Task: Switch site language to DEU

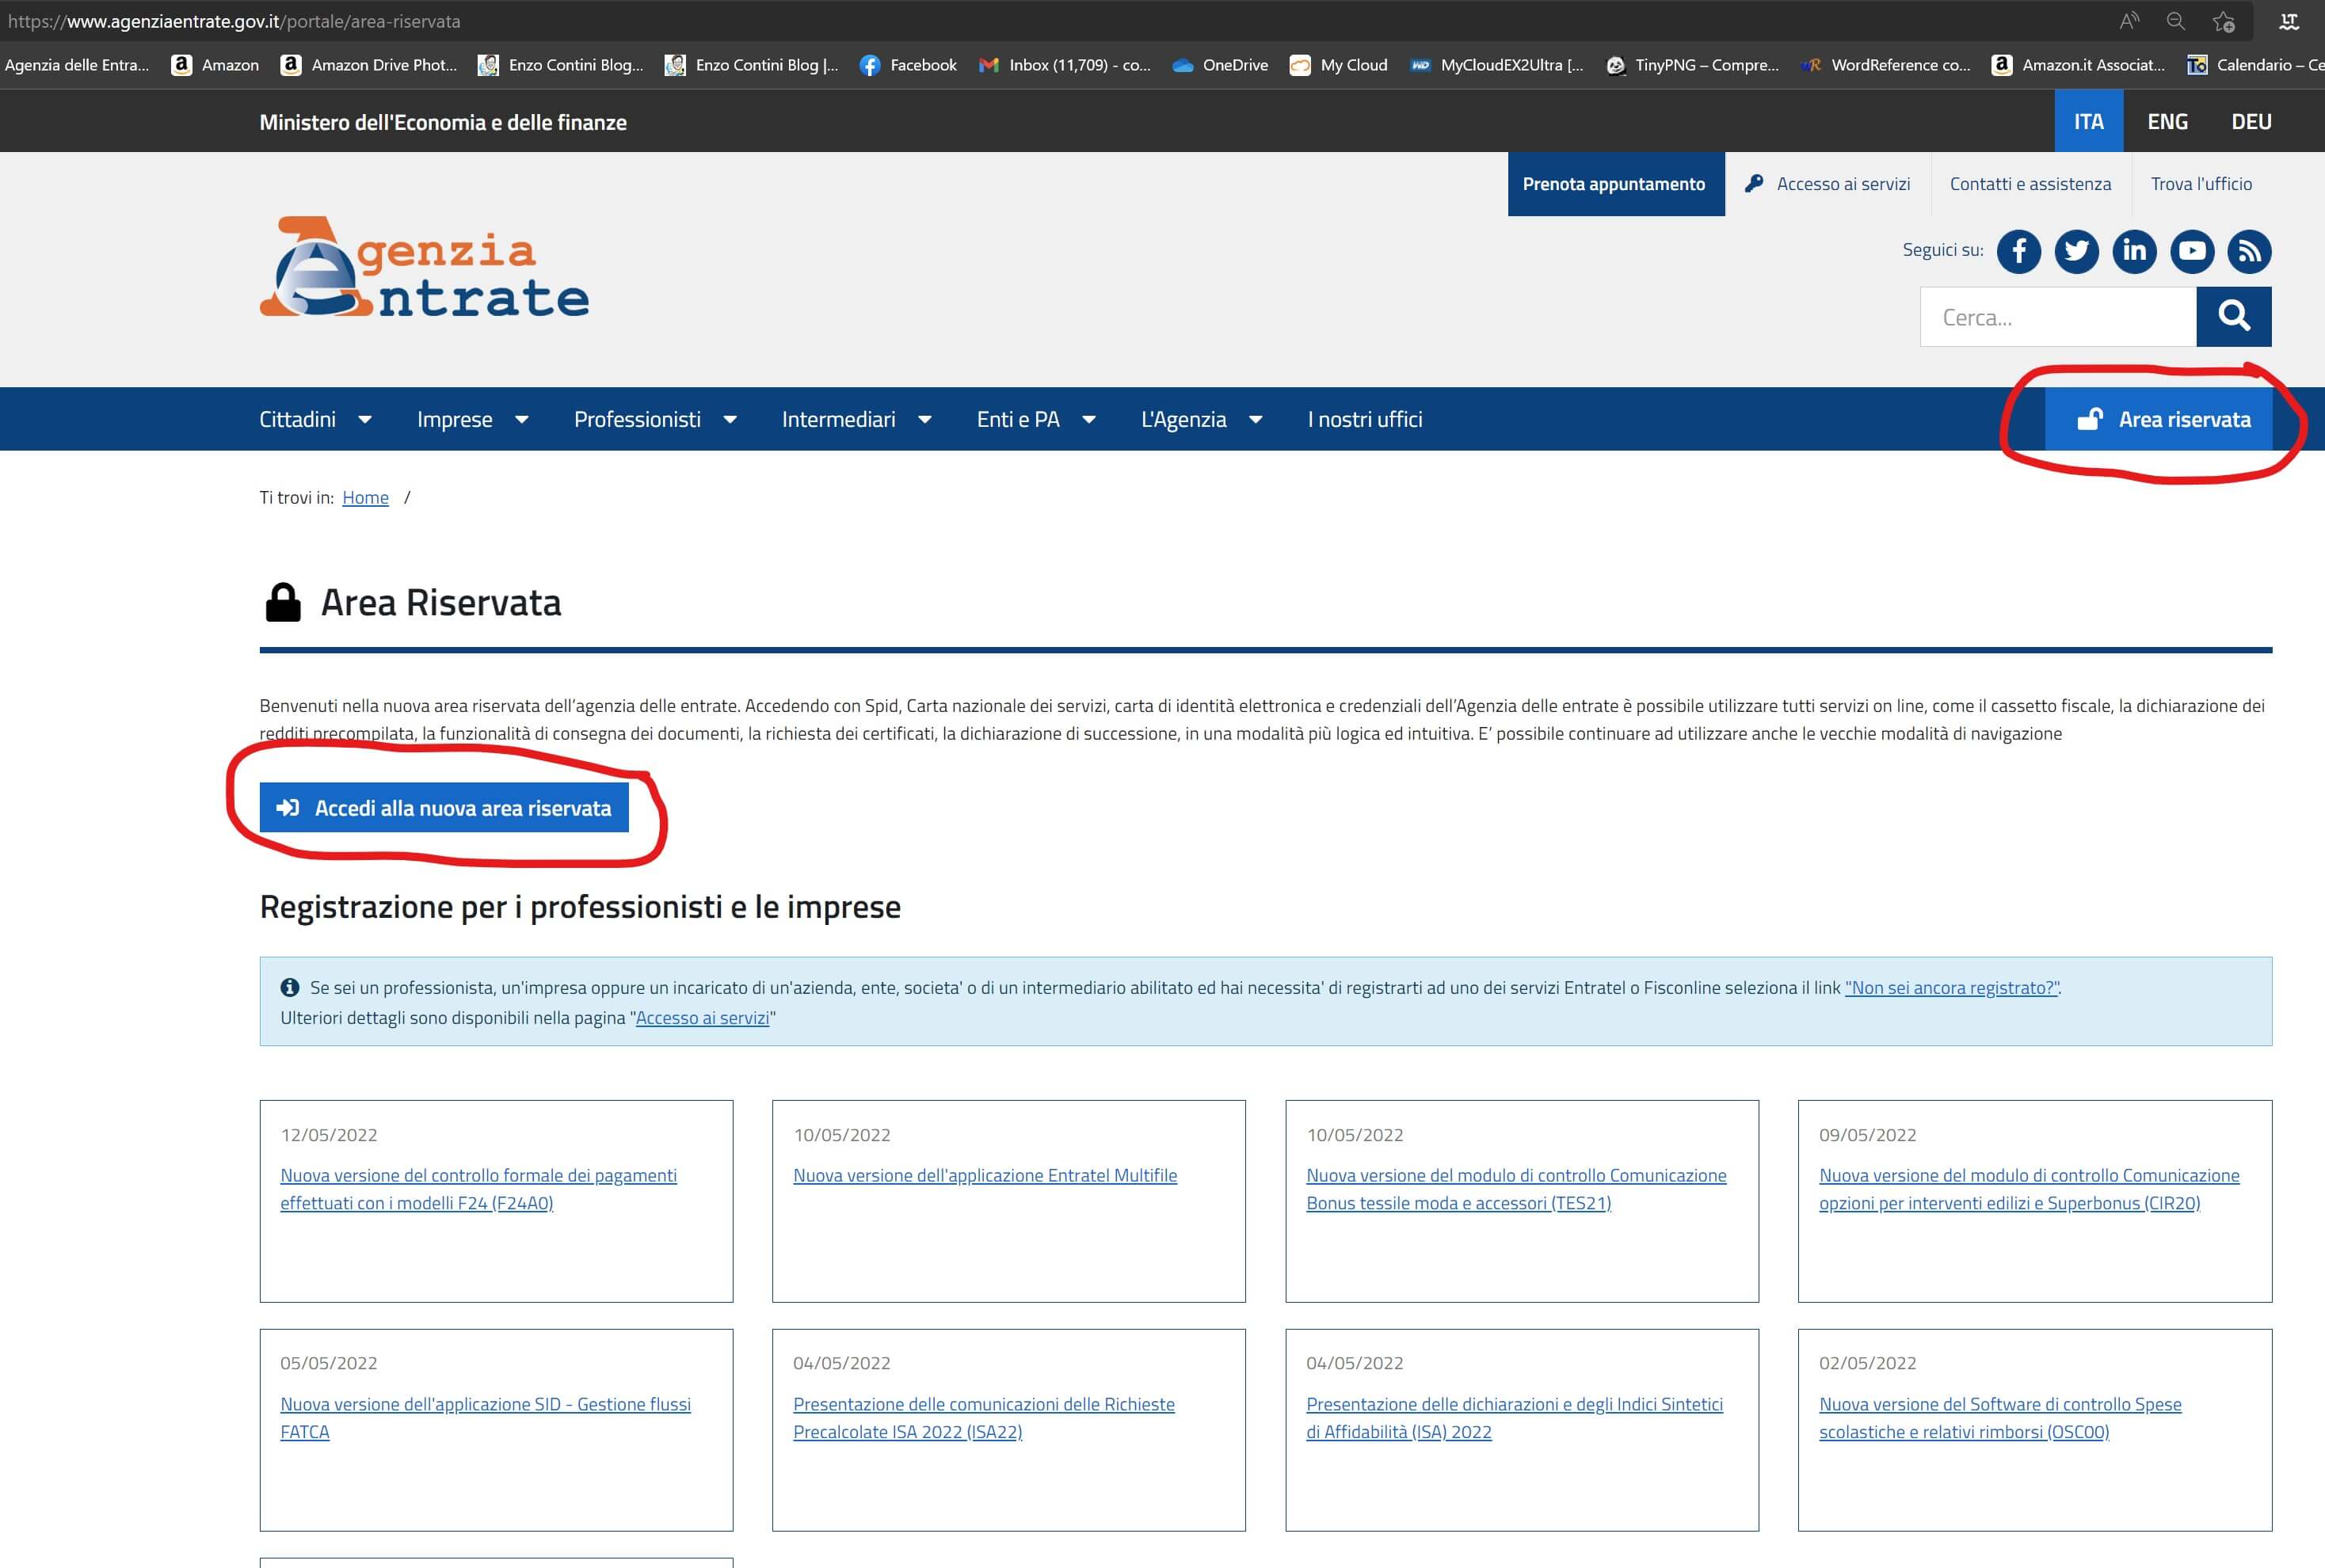Action: (2251, 121)
